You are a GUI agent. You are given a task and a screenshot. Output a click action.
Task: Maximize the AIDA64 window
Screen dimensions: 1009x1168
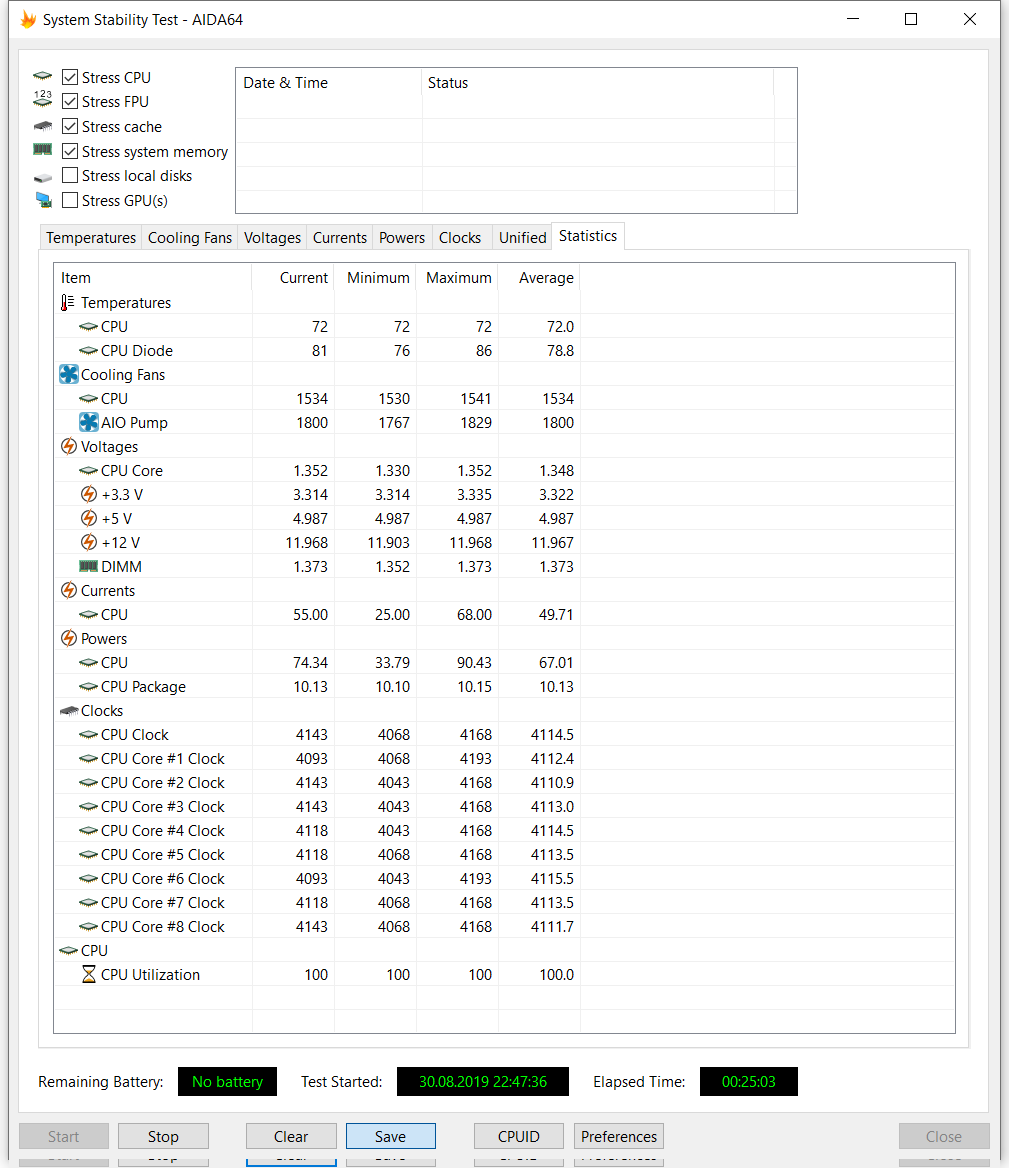tap(911, 19)
